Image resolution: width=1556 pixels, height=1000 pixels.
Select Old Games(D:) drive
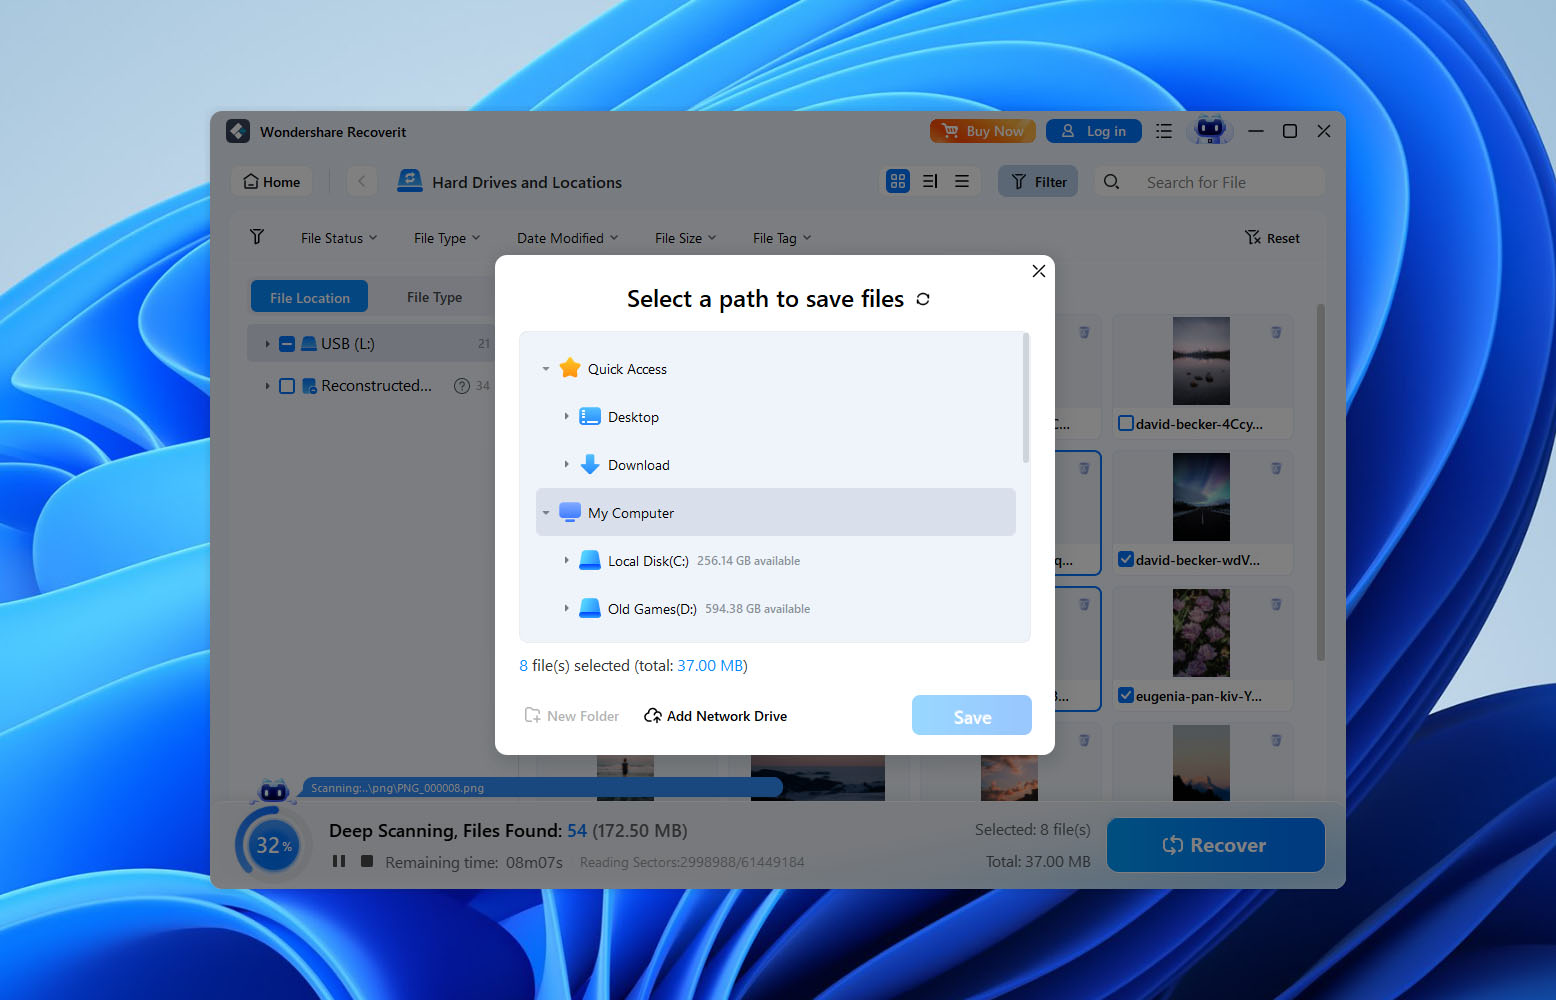tap(652, 609)
